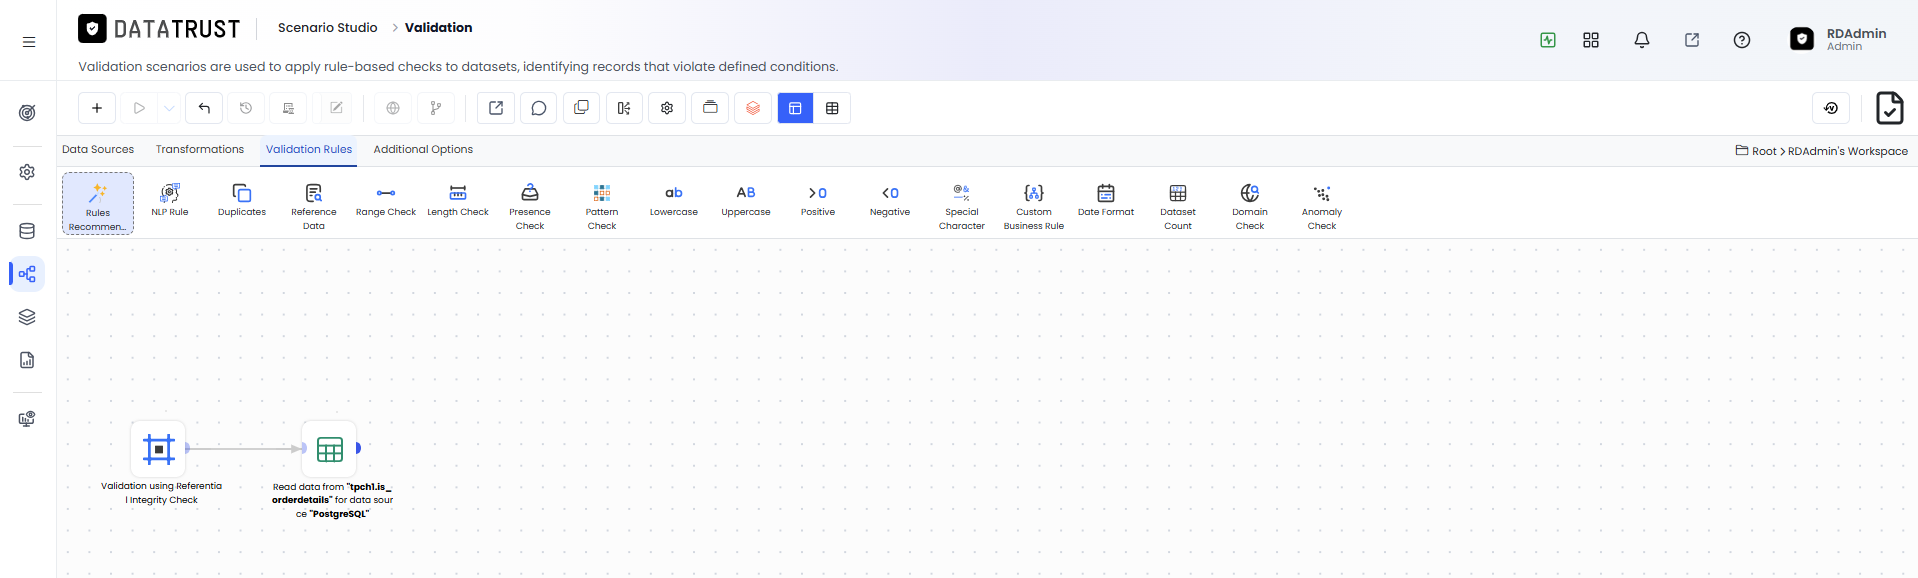Screen dimensions: 1918x578
Task: Click the export arrow toolbar button
Action: [x=496, y=108]
